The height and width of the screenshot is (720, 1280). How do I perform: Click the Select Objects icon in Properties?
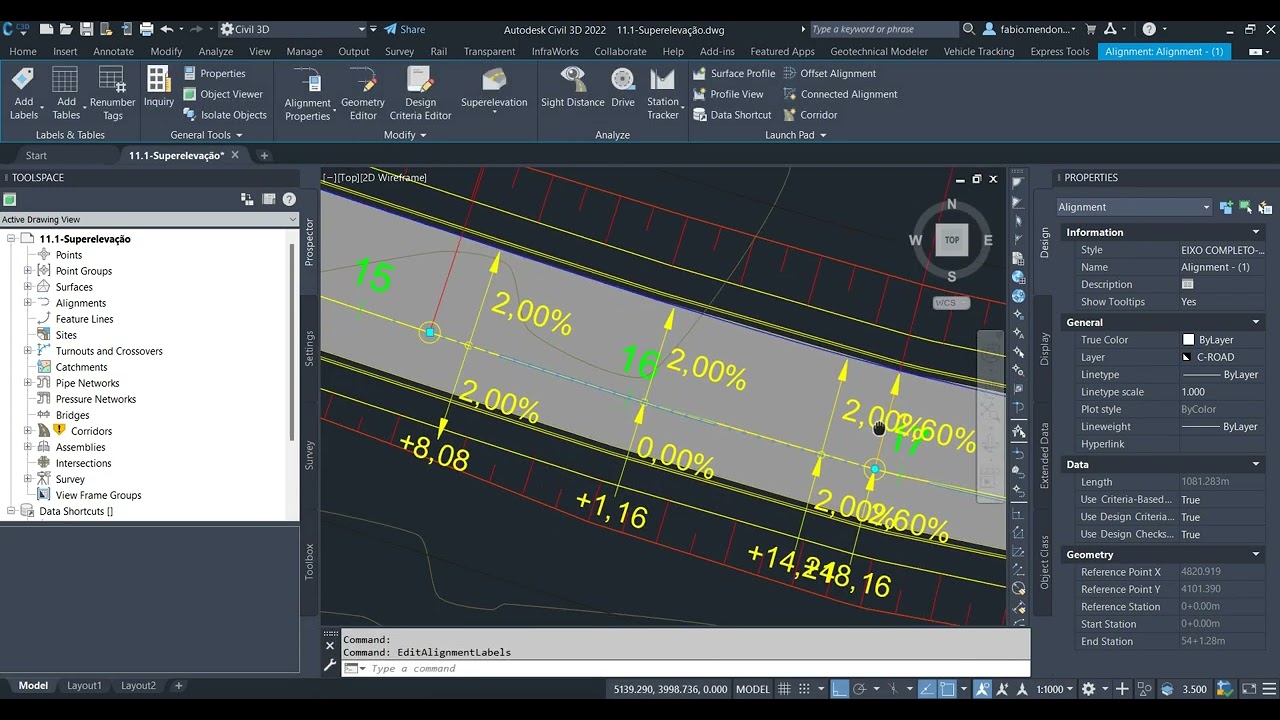[1245, 207]
